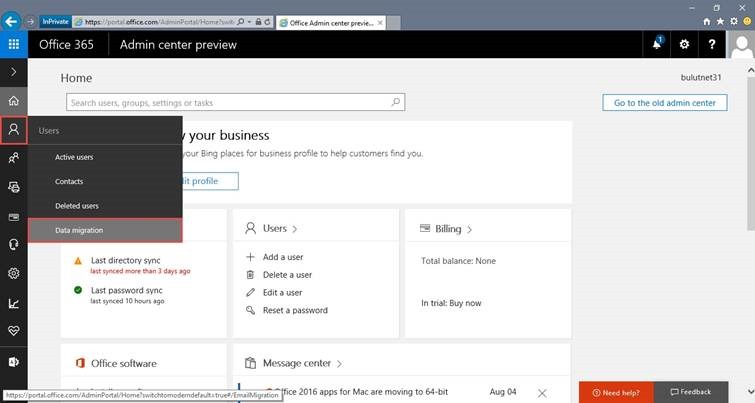This screenshot has width=755, height=403.
Task: Click Total balance: None text
Action: 458,261
